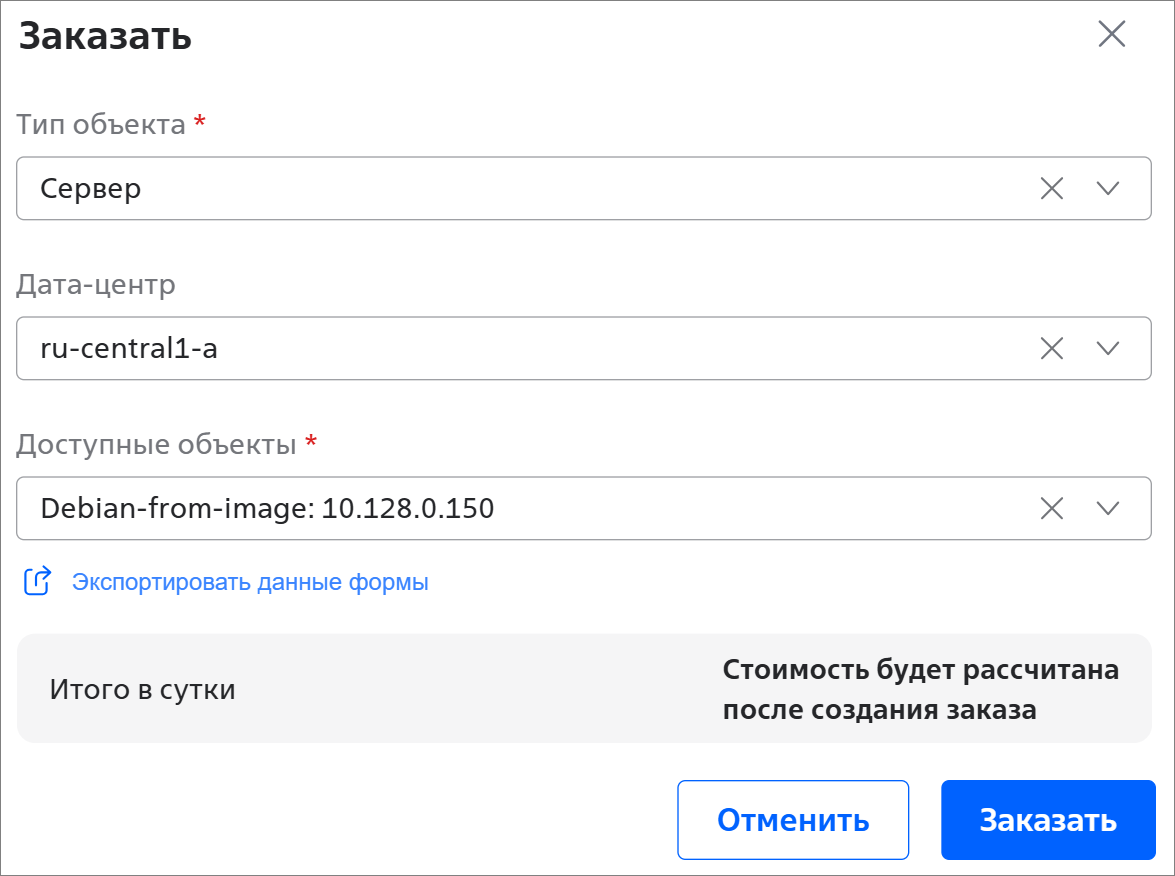Clear the selected Сервер object type
Viewport: 1175px width, 876px height.
[1052, 188]
